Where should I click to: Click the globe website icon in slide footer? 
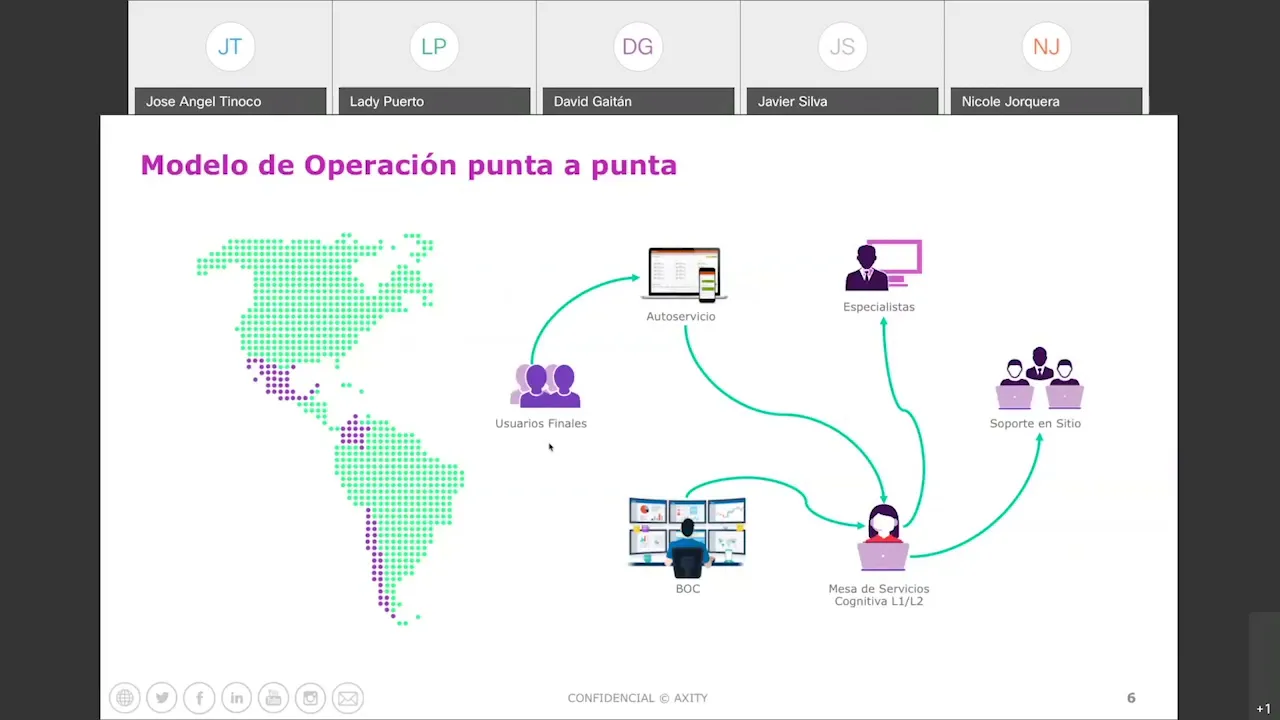coord(125,698)
